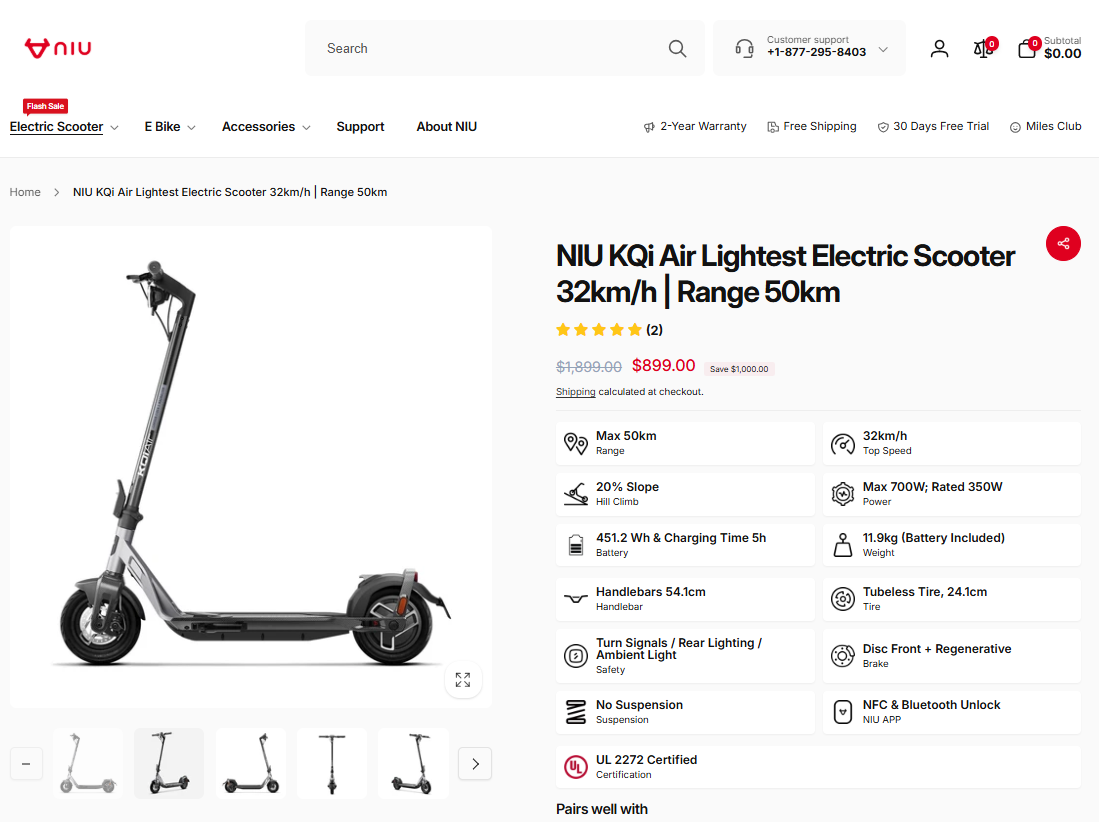
Task: Go to Home breadcrumb link
Action: 25,192
